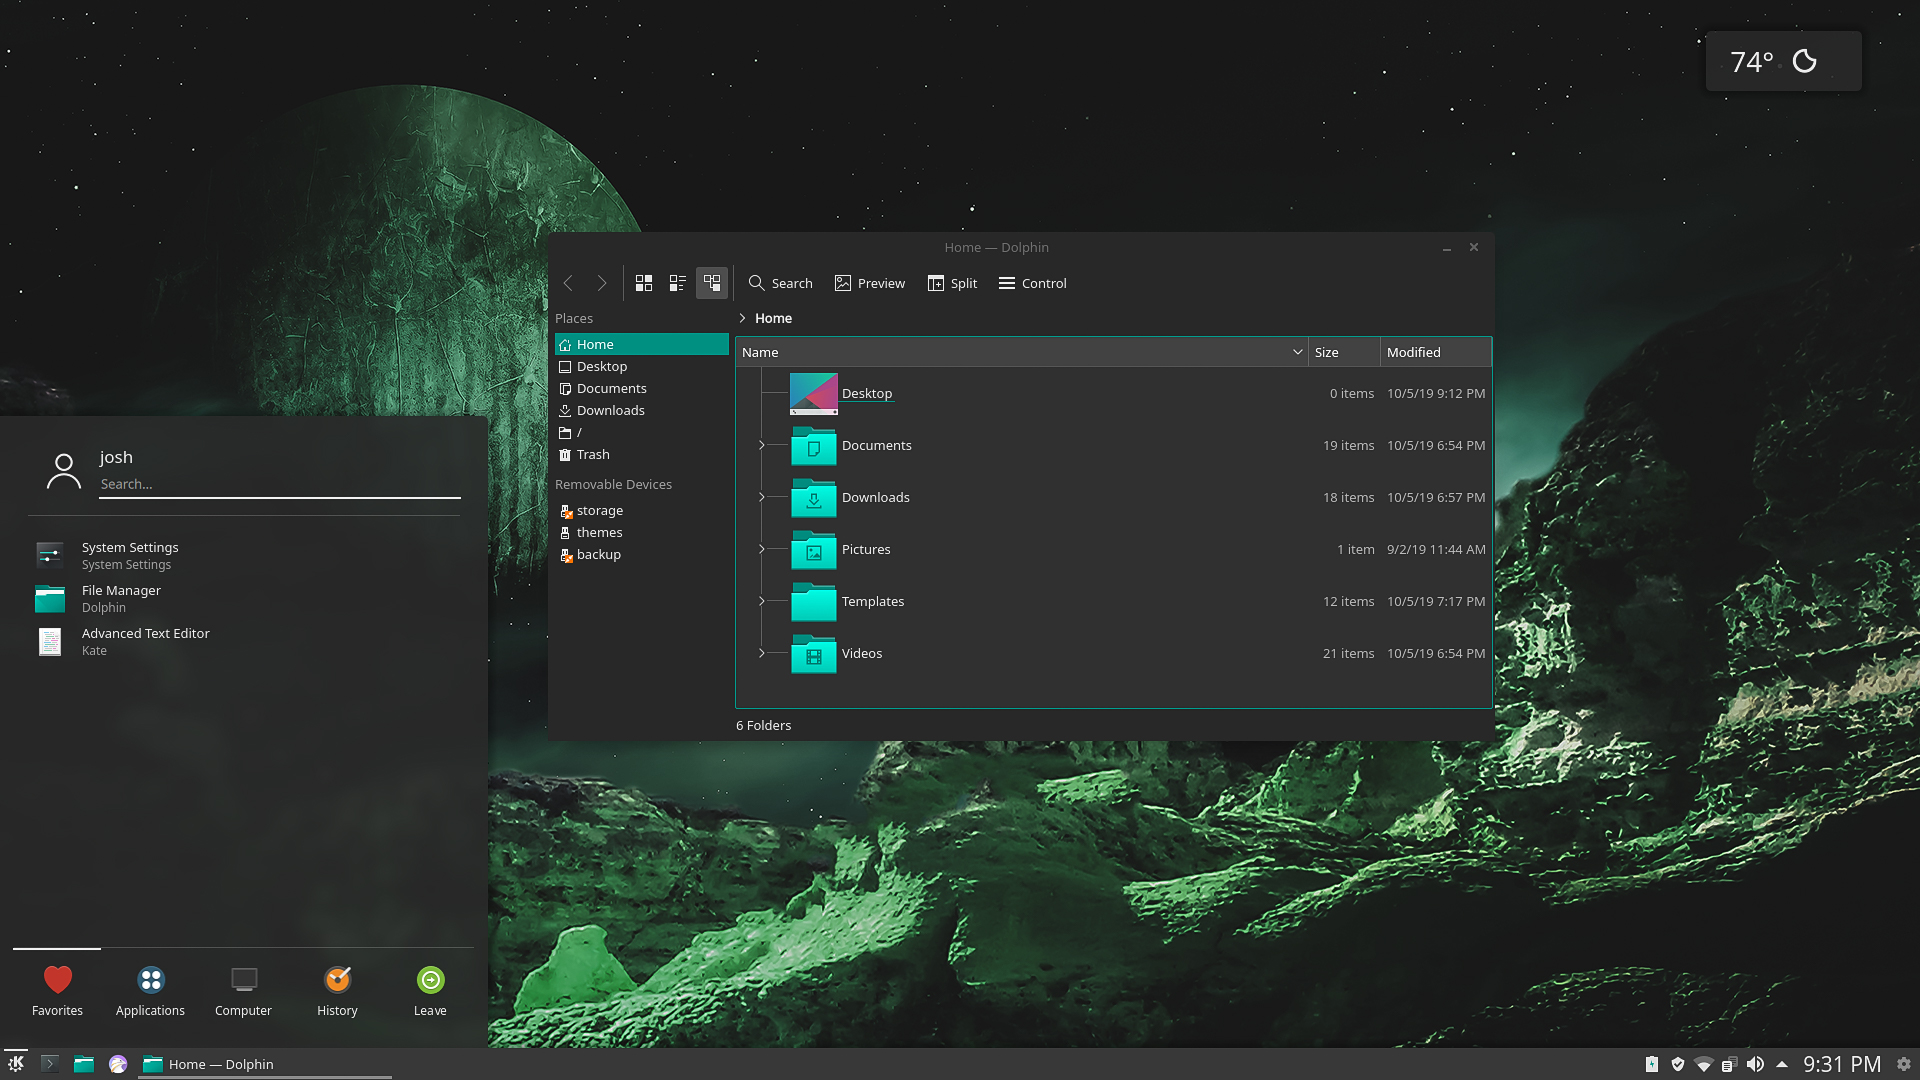Select Home in the Places panel
Viewport: 1920px width, 1080px height.
coord(642,344)
